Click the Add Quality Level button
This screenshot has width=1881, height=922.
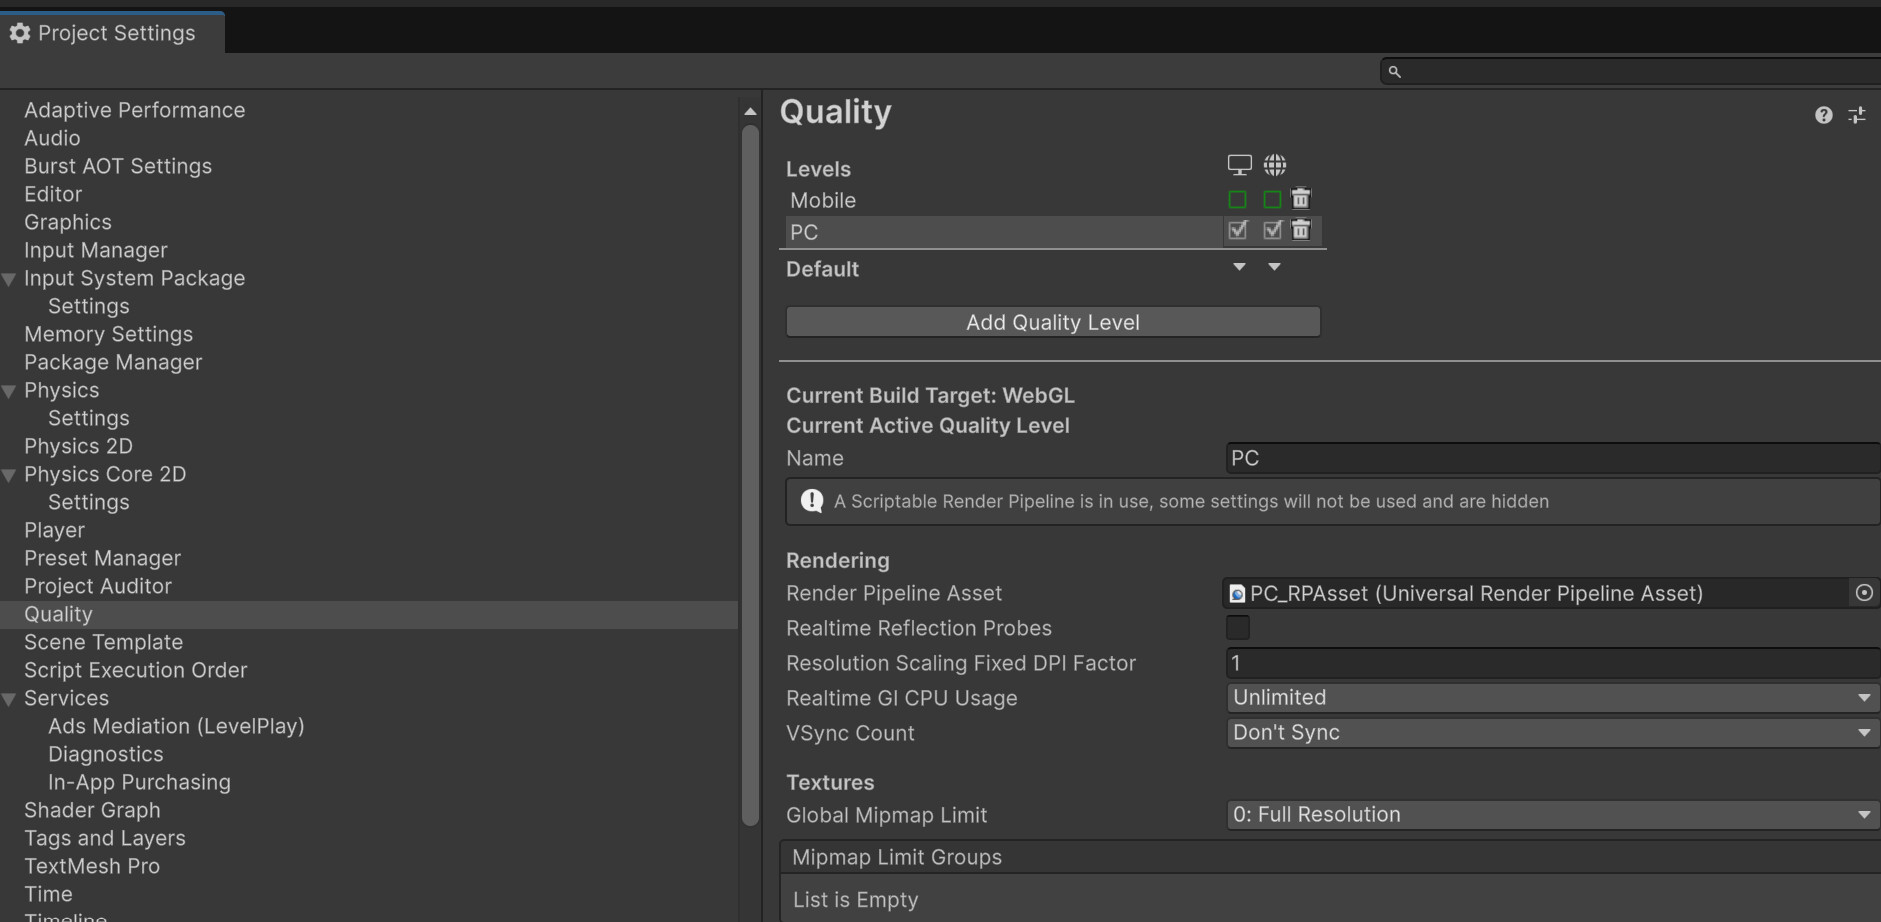tap(1053, 322)
